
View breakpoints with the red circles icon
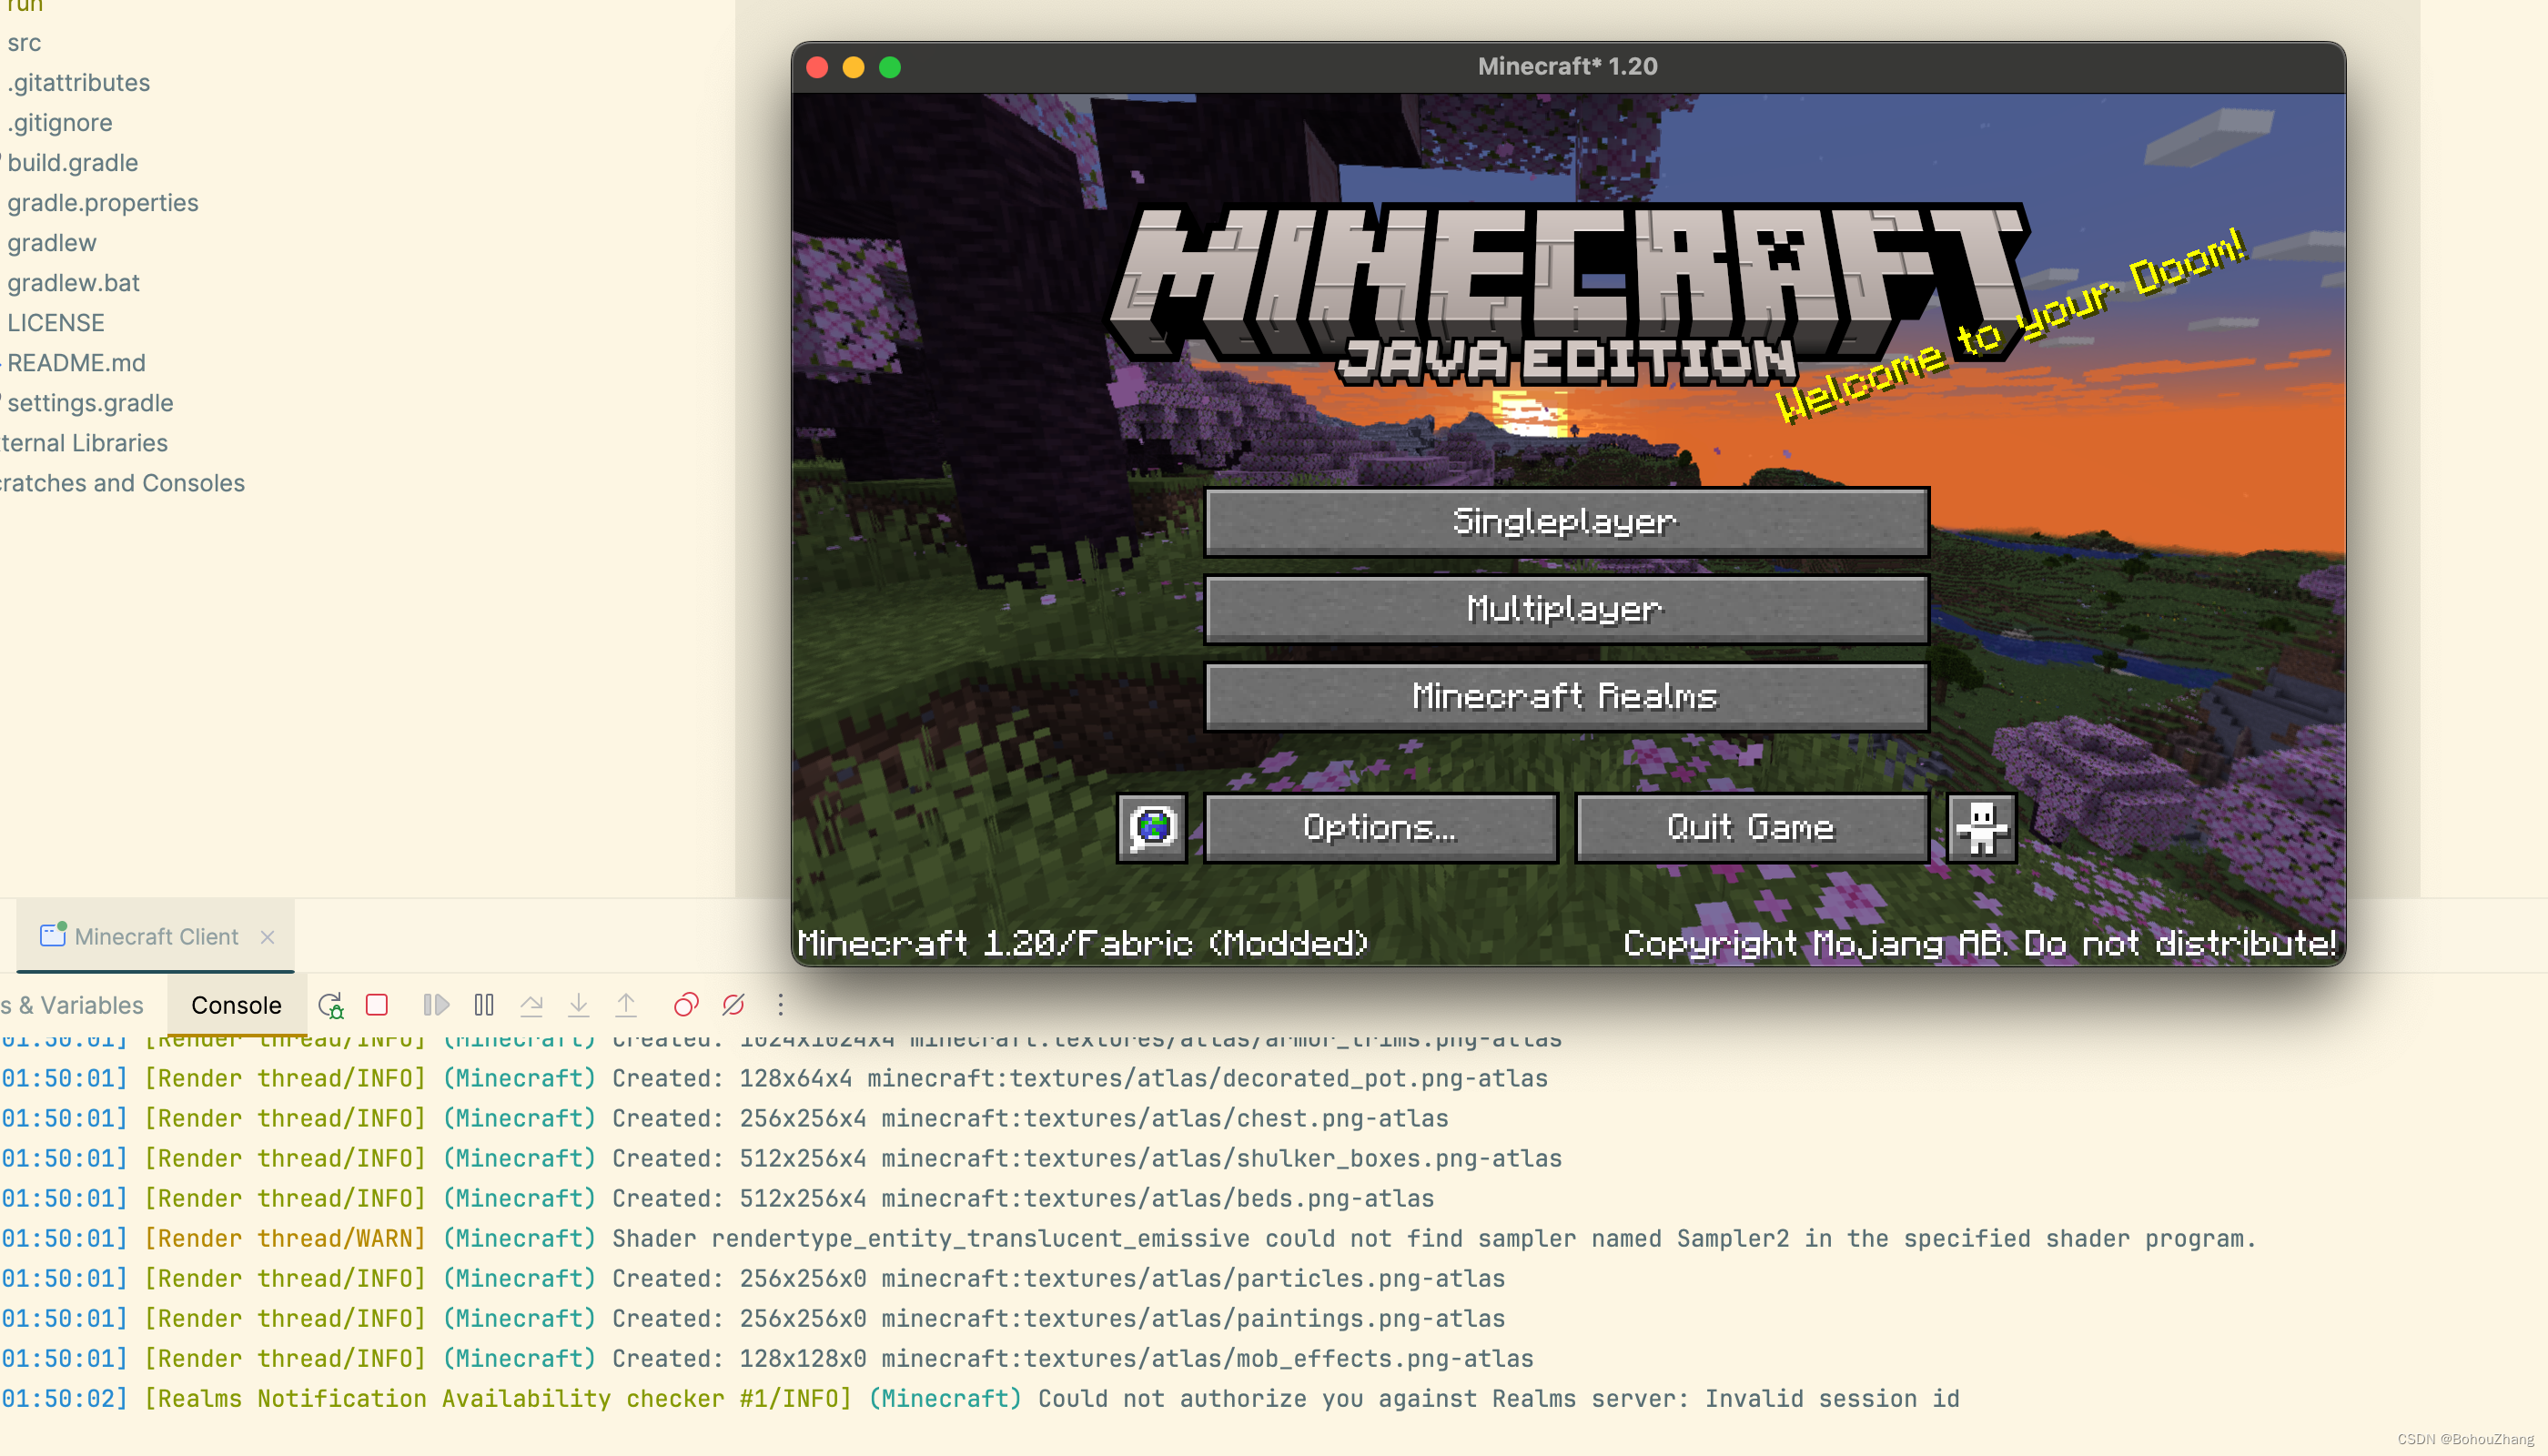coord(686,1005)
